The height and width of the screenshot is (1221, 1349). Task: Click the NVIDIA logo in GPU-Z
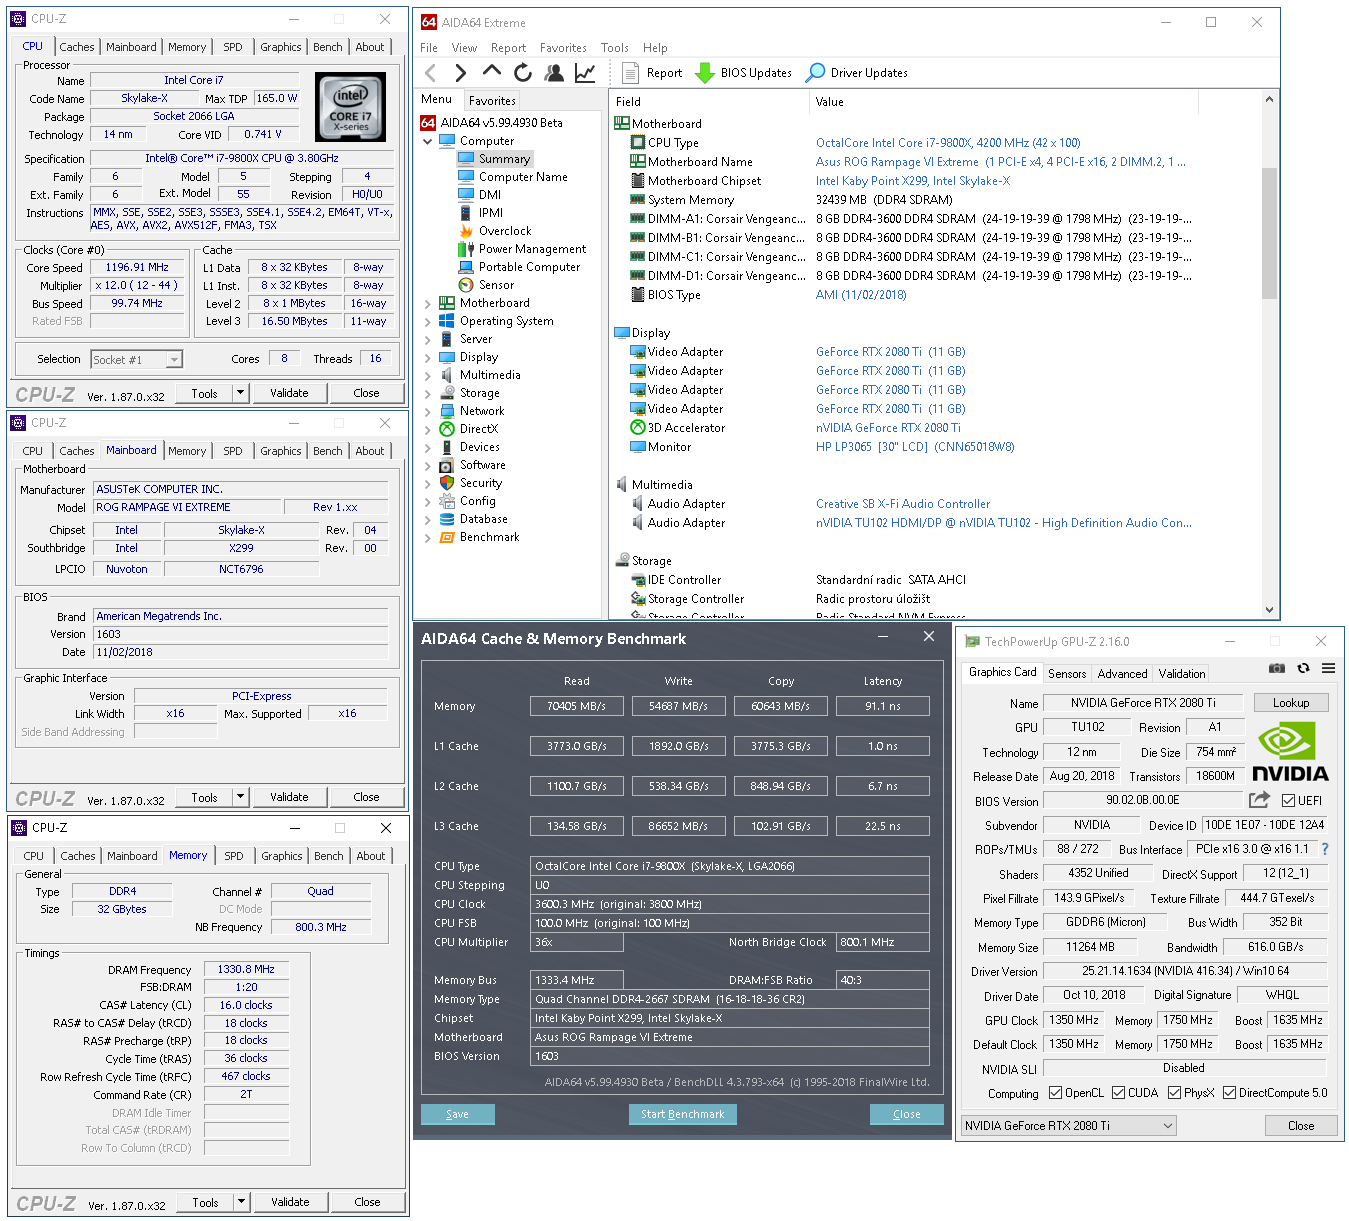[1290, 753]
